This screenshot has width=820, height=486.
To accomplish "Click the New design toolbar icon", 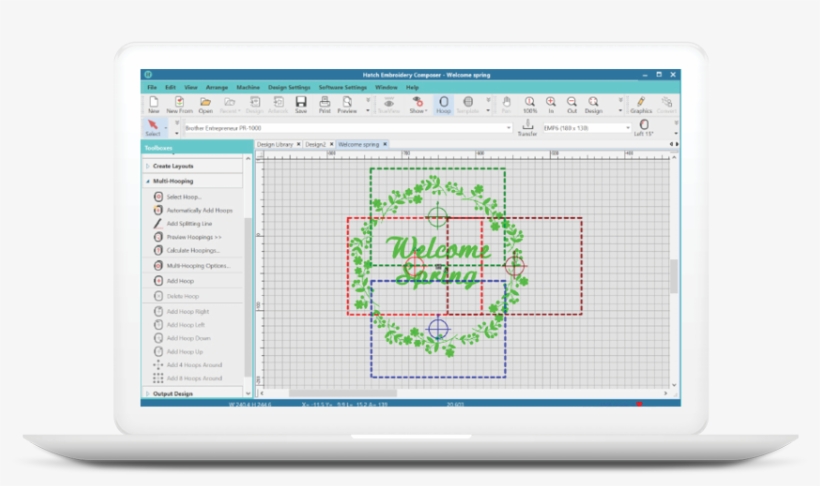I will 153,104.
